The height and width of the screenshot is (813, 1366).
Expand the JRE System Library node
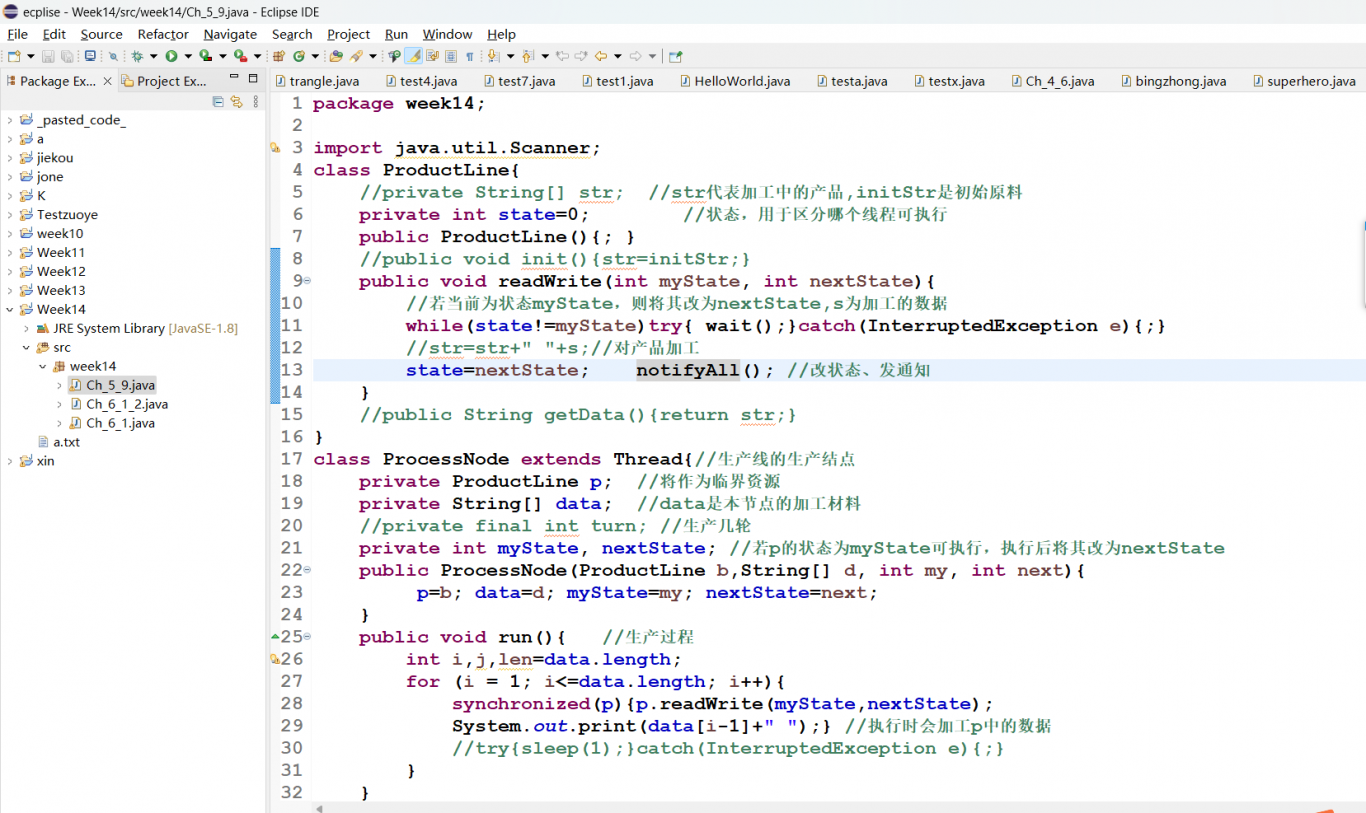(x=27, y=328)
